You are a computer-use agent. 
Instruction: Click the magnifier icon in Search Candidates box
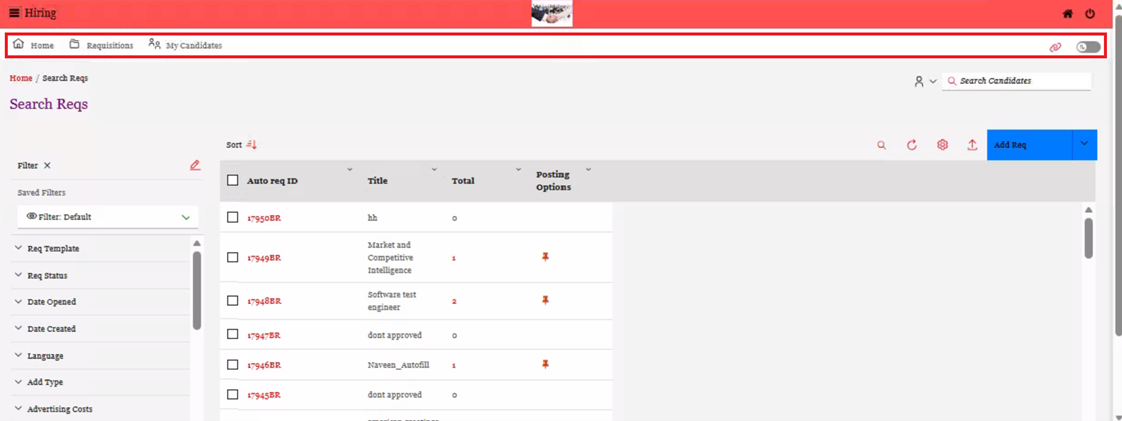click(952, 82)
